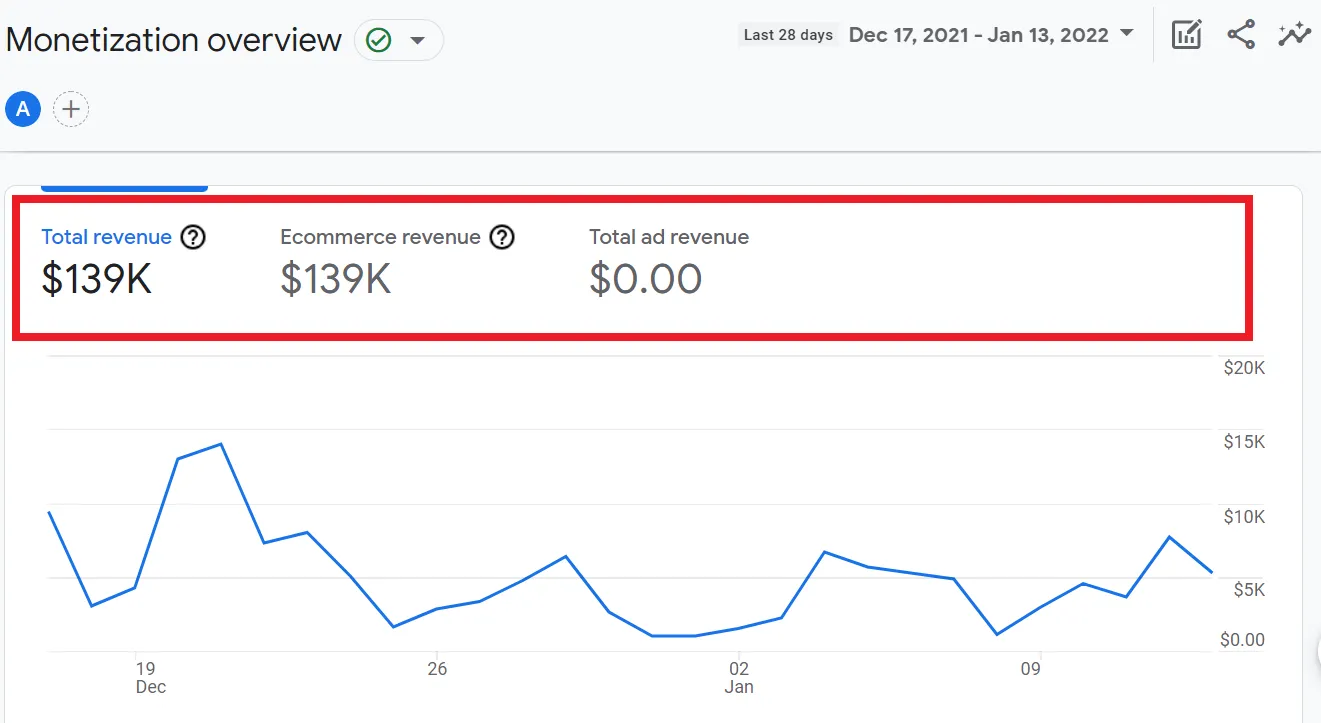The height and width of the screenshot is (723, 1321).
Task: Click the 'Last 28 days' label
Action: [788, 35]
